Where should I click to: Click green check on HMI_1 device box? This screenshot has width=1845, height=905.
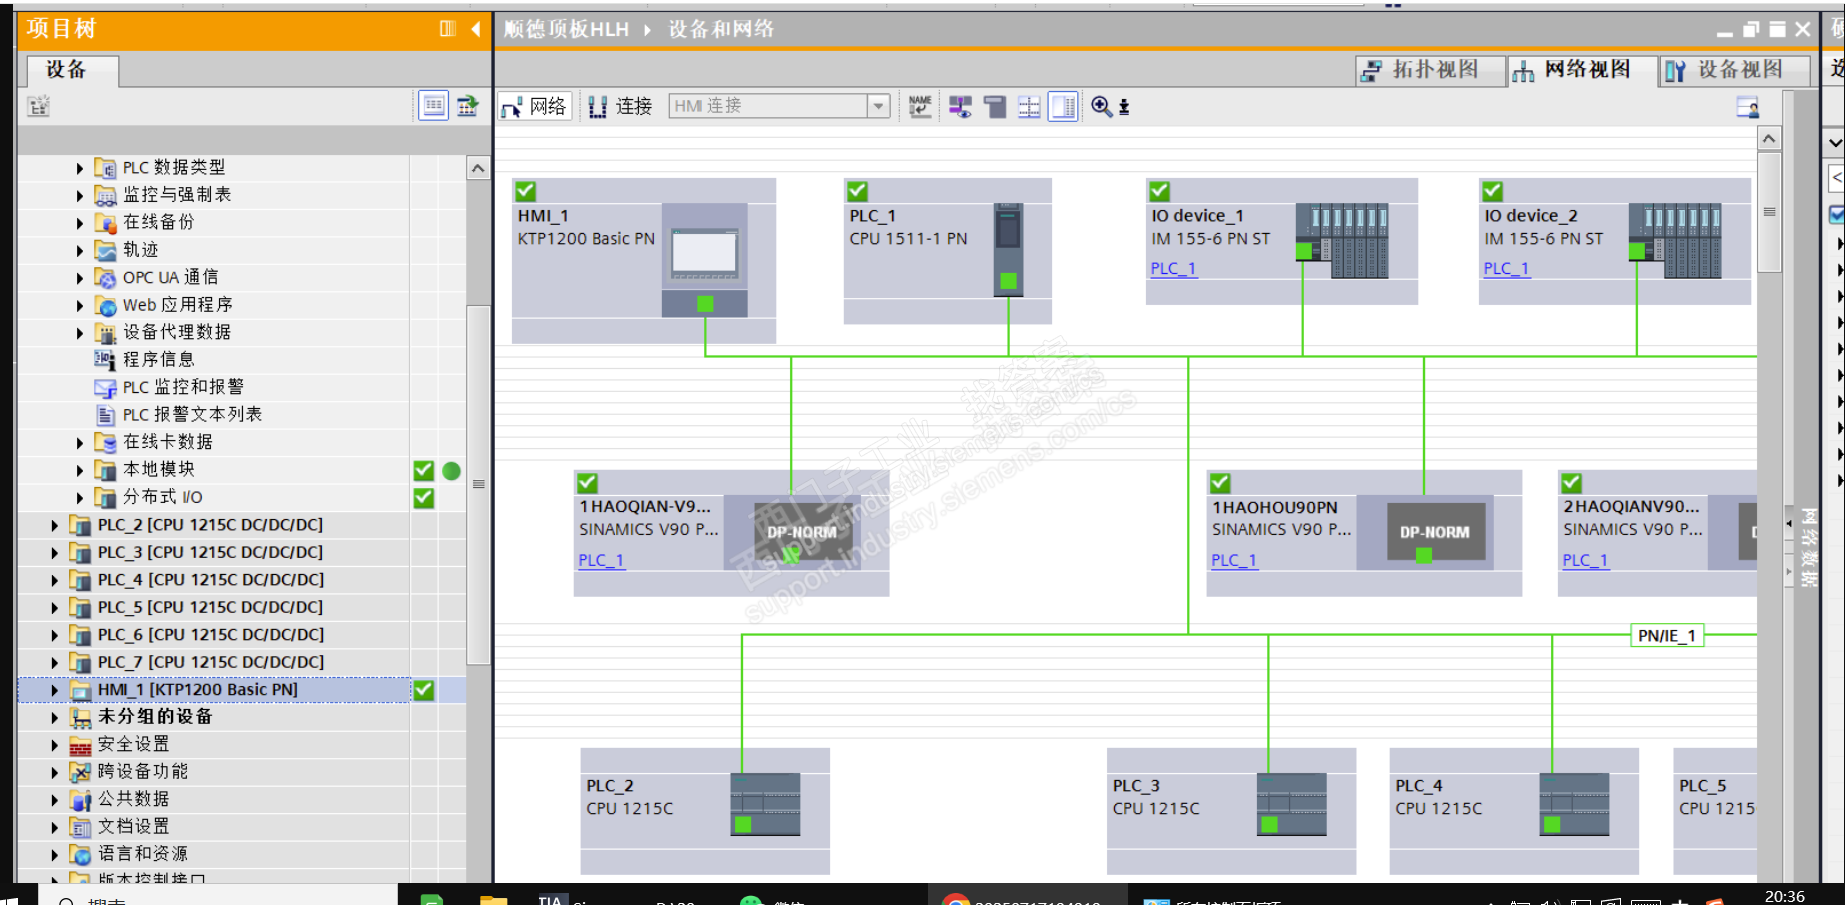[x=526, y=191]
